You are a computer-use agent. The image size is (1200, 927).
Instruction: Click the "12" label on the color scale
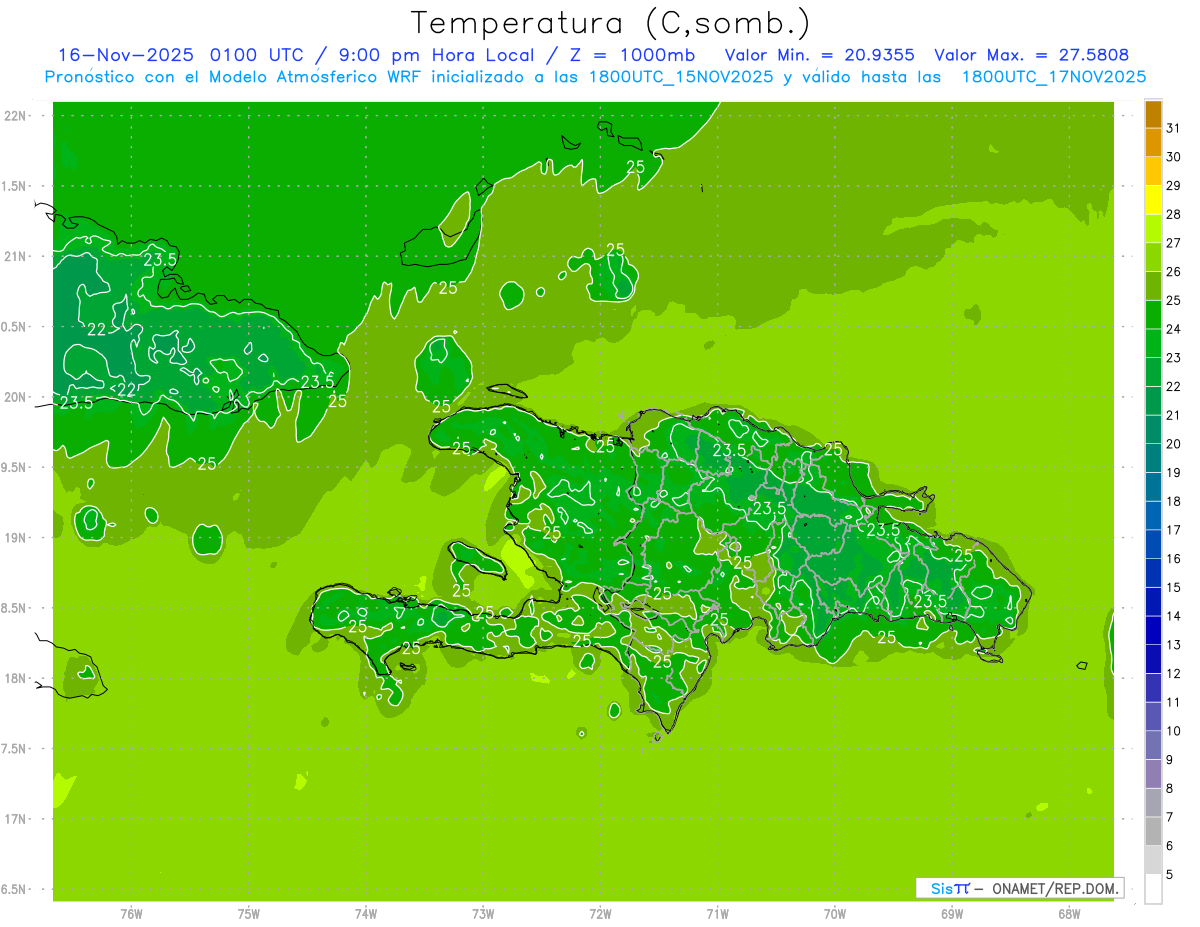click(1174, 673)
